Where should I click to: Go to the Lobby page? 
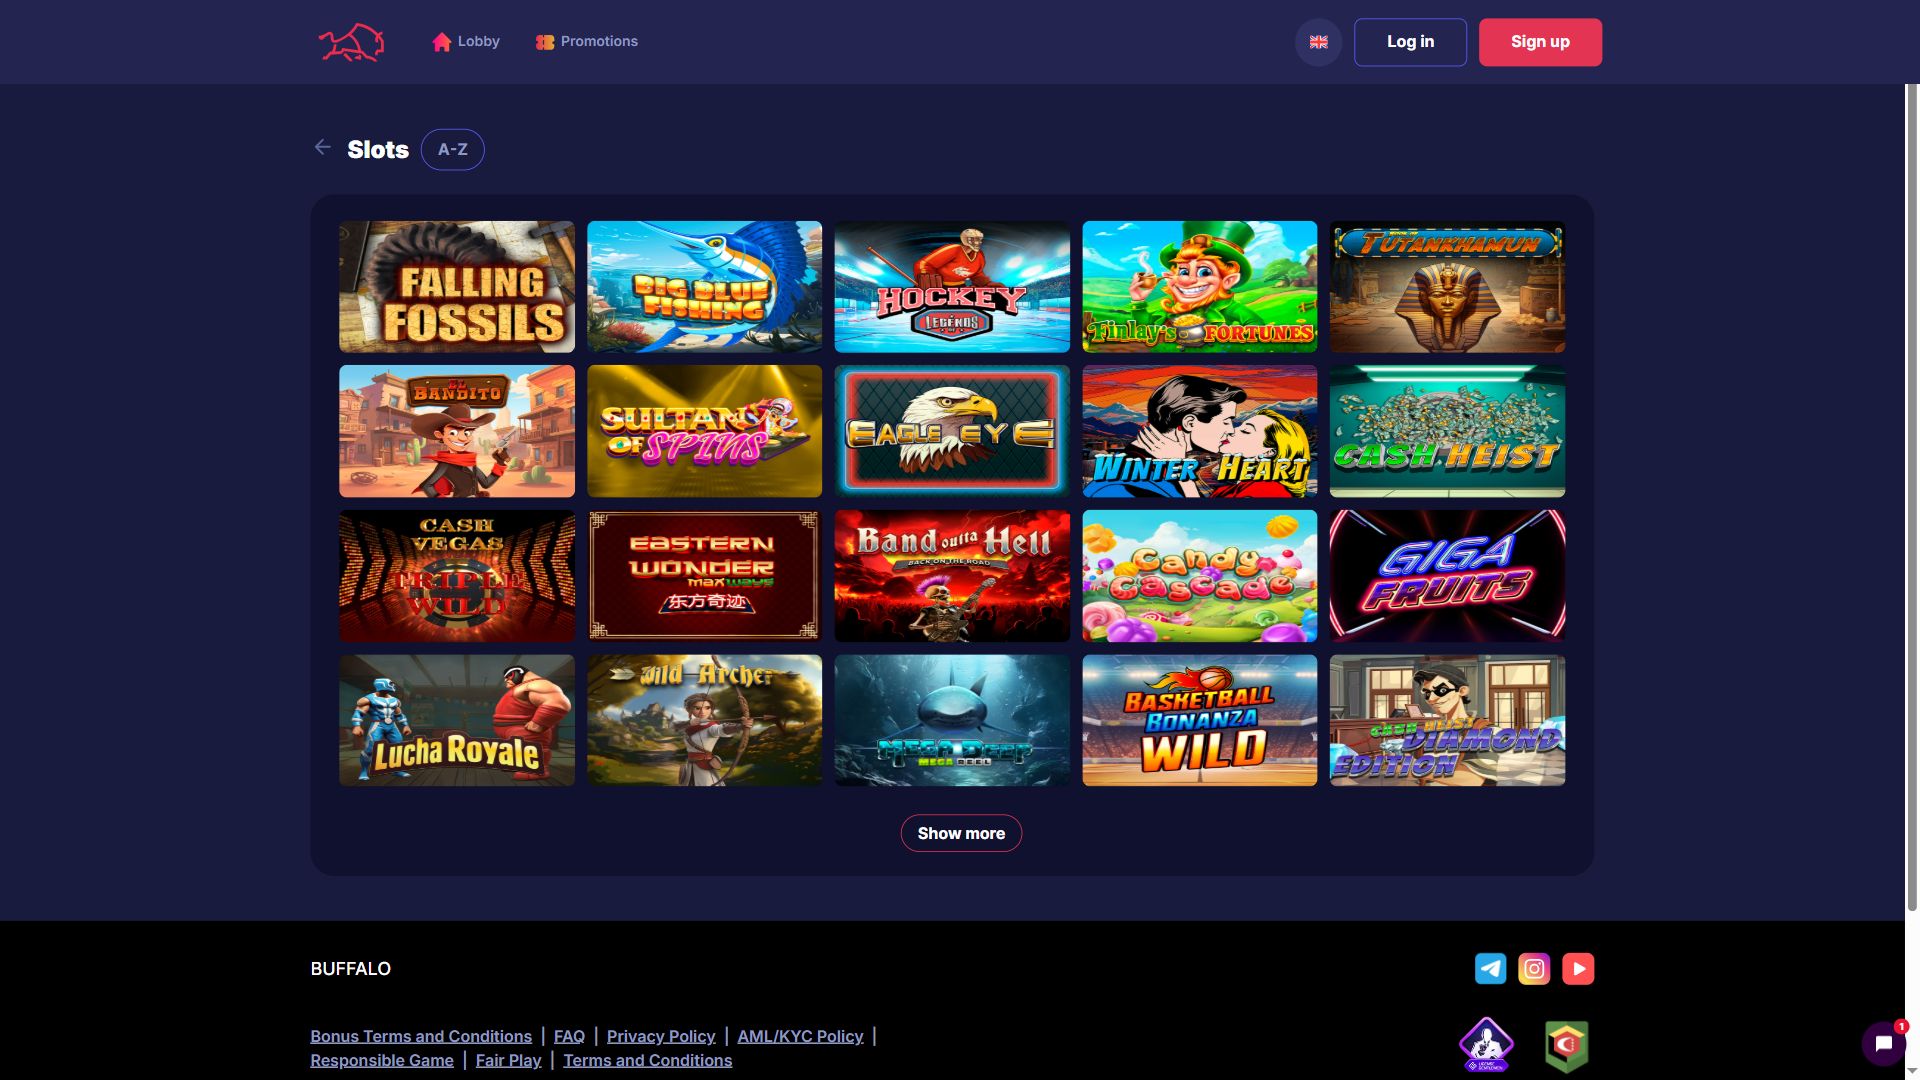pos(466,41)
